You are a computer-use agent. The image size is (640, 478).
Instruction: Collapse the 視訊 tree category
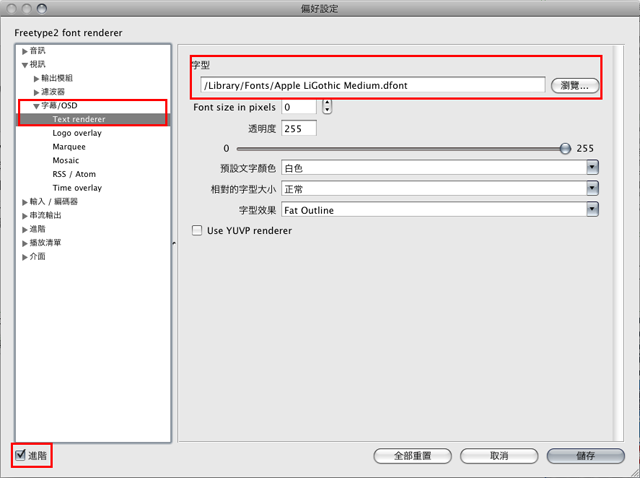[24, 64]
